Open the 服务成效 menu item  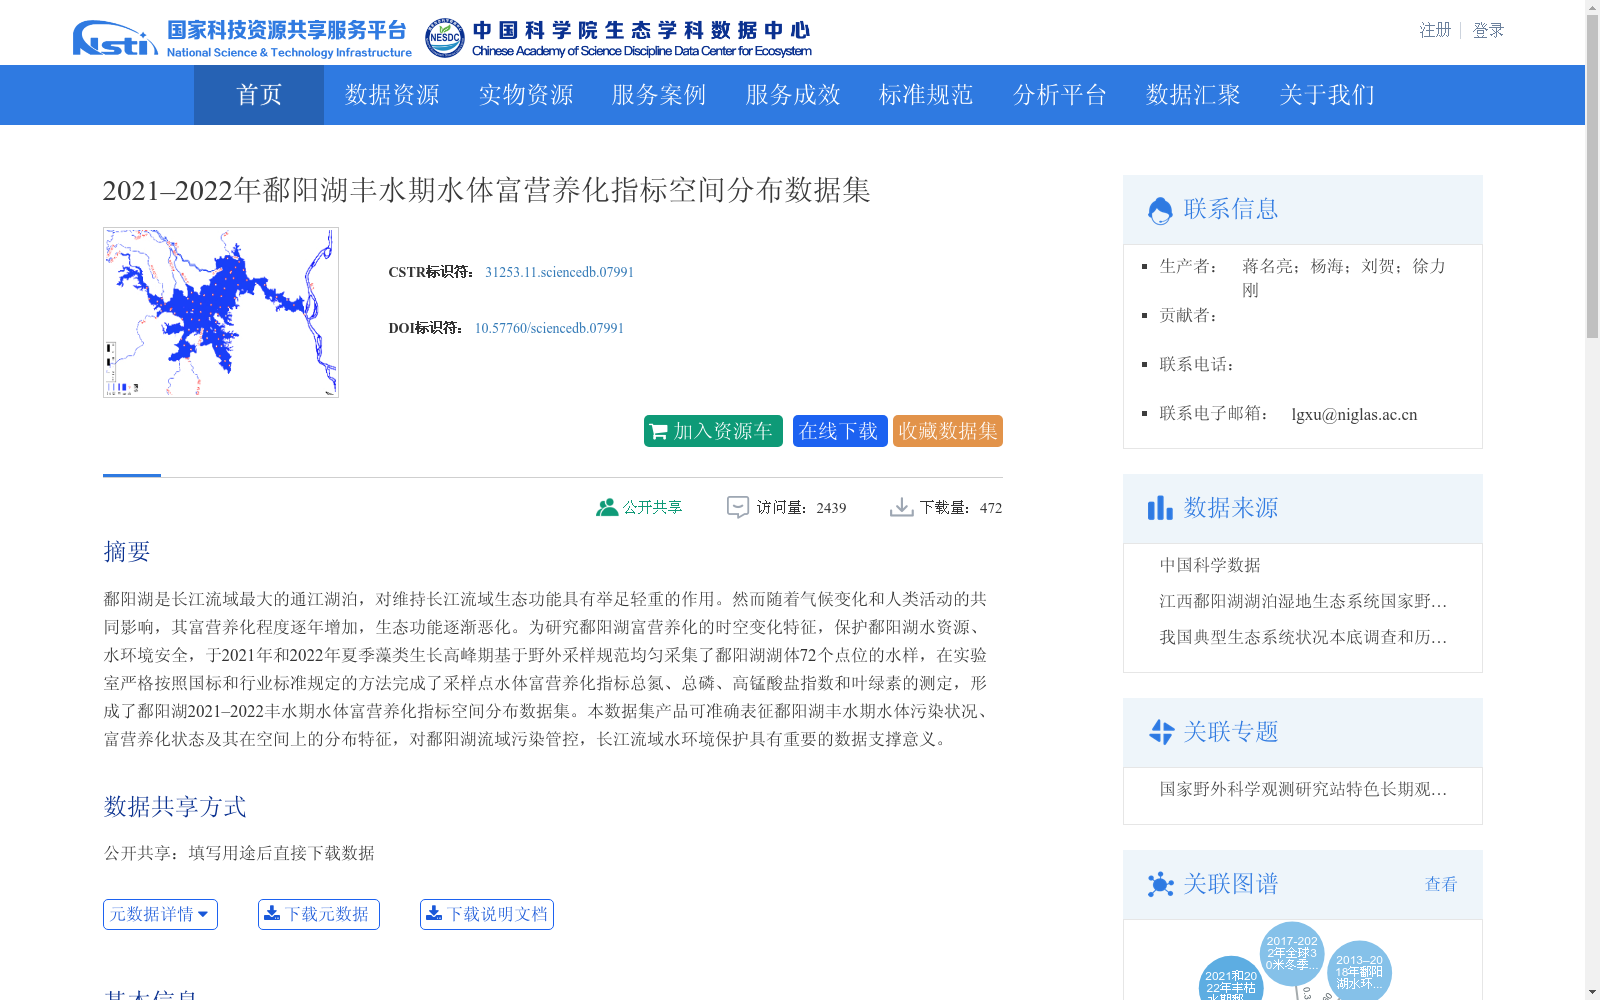793,95
